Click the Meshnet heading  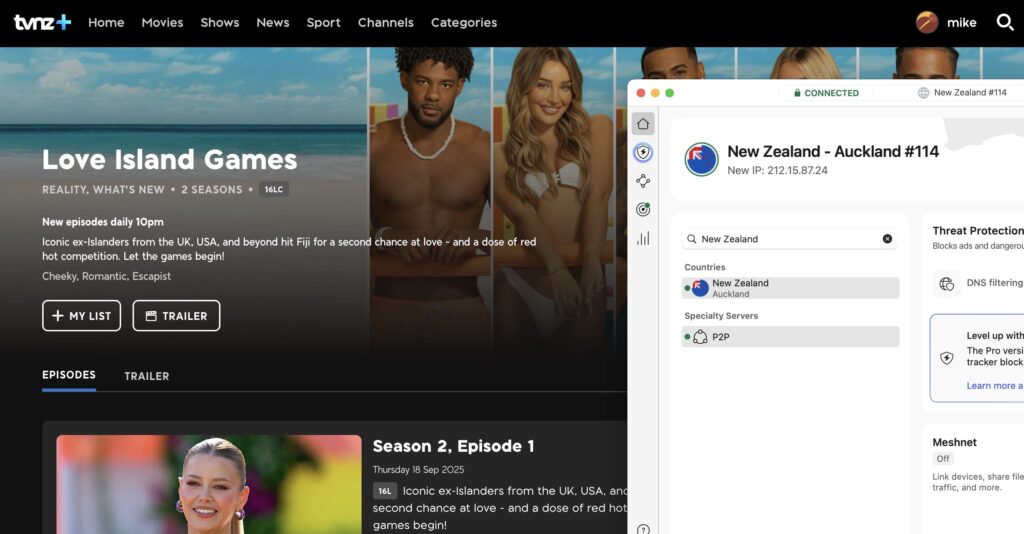click(954, 442)
